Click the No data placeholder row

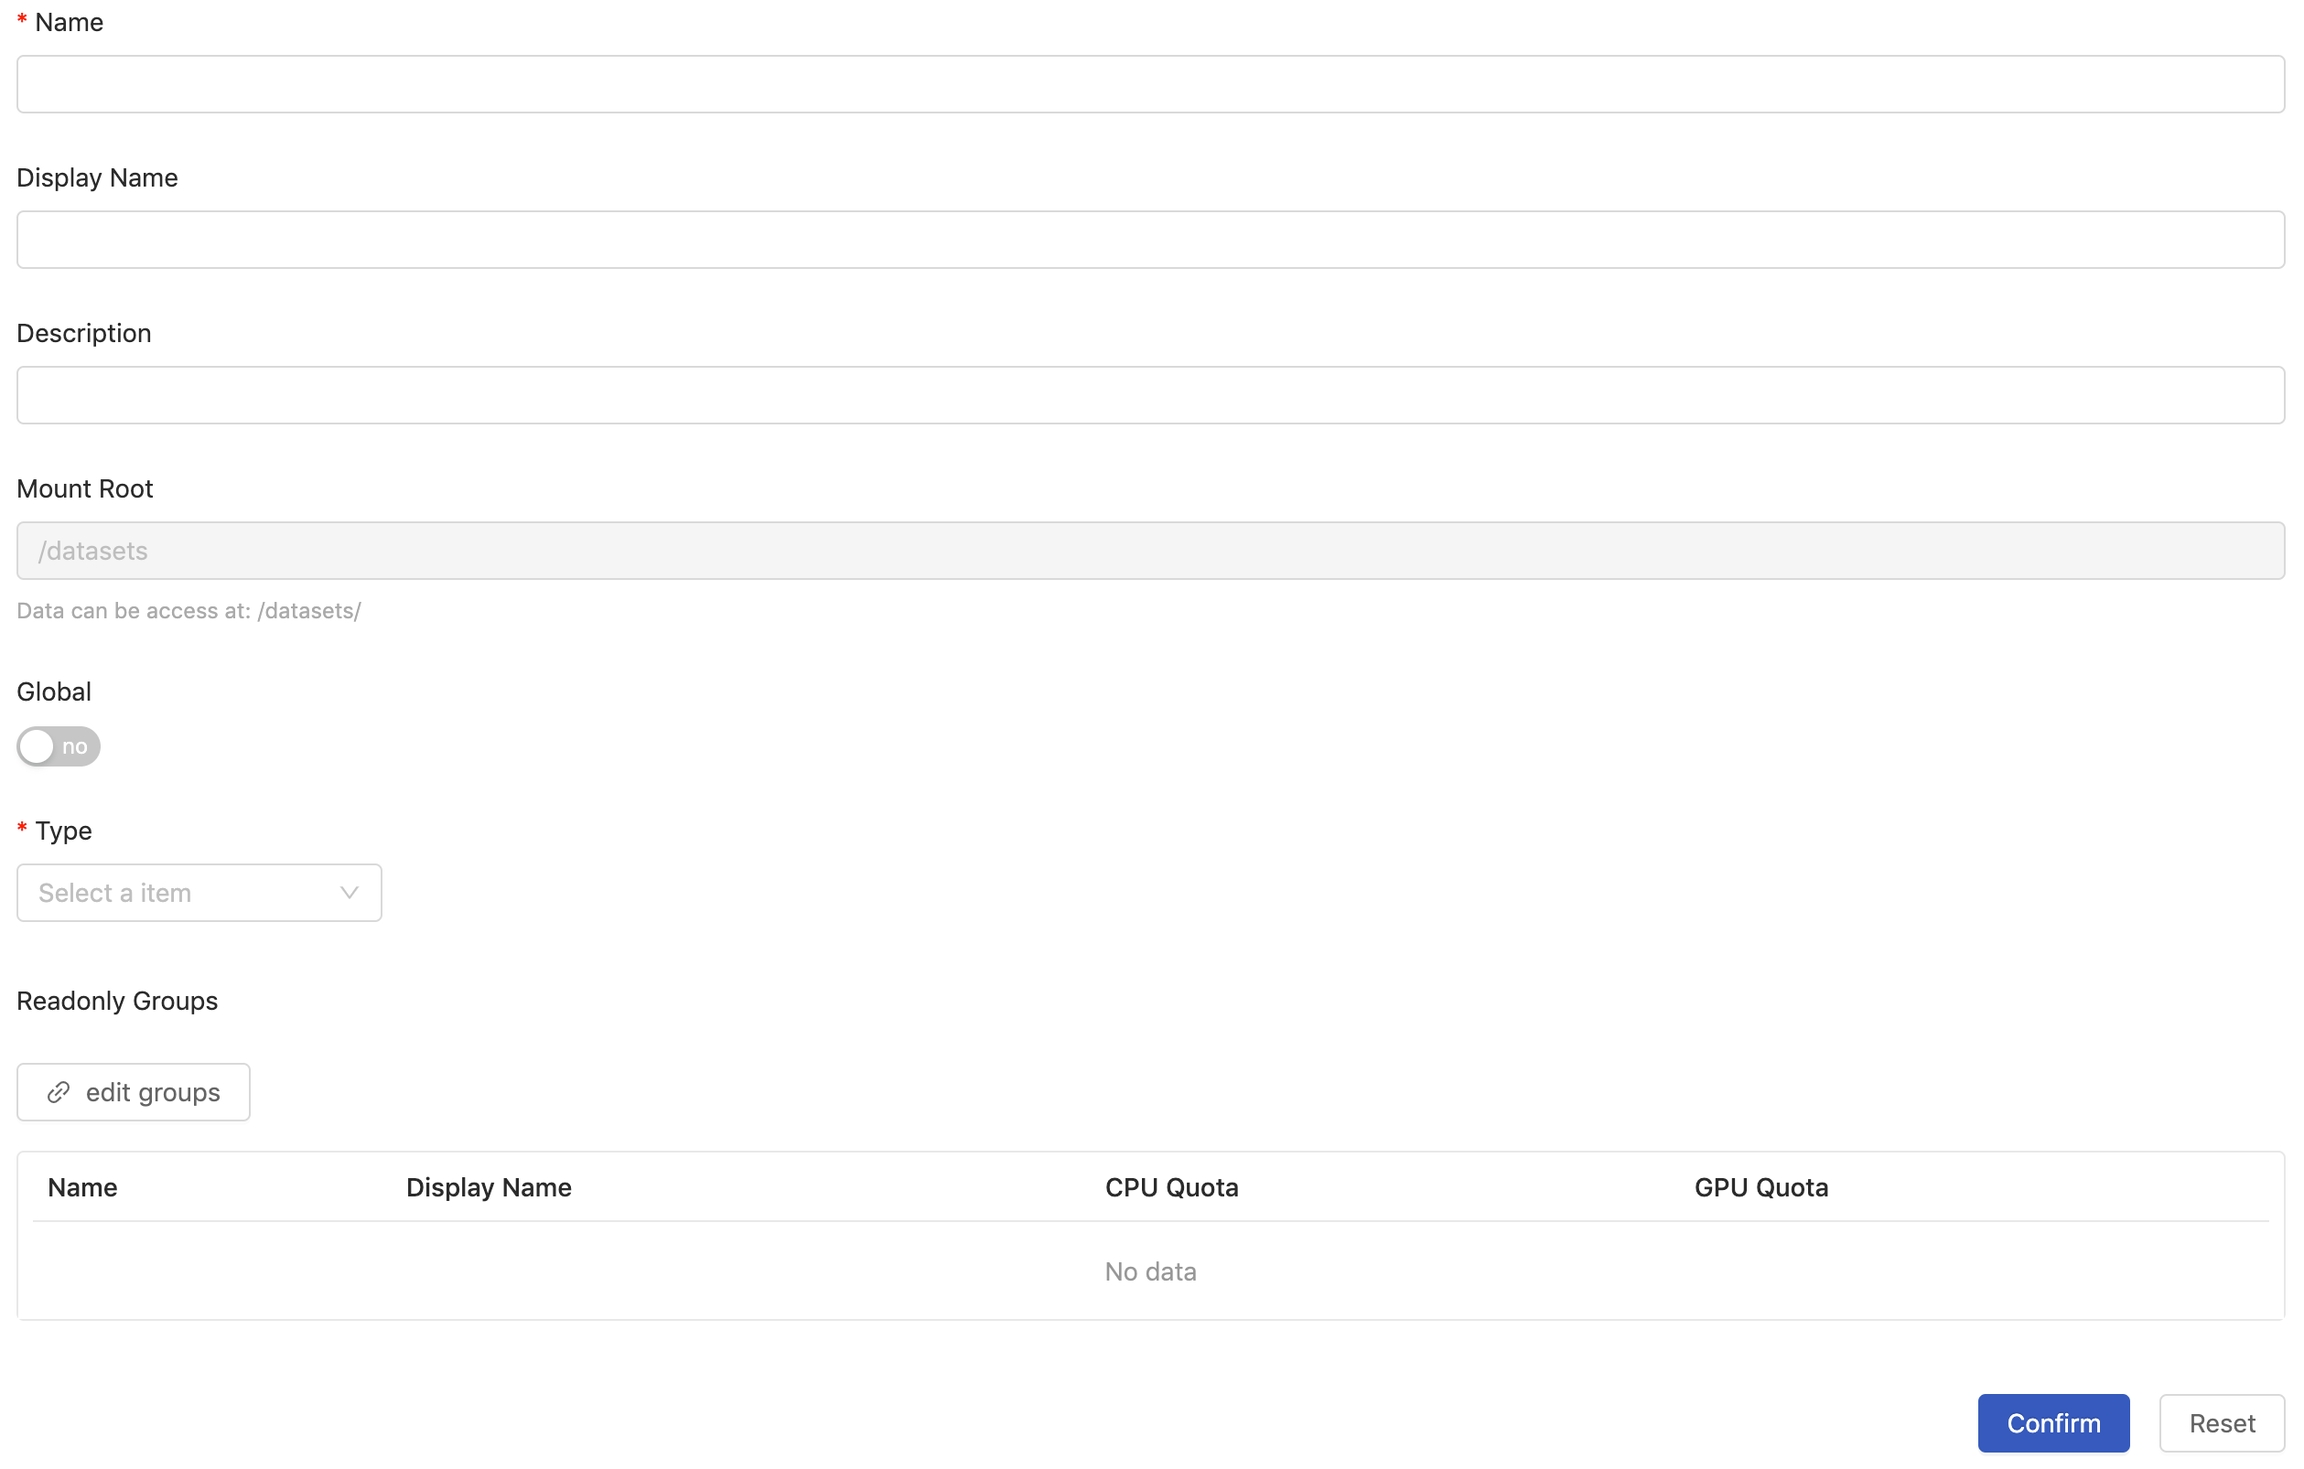1151,1271
